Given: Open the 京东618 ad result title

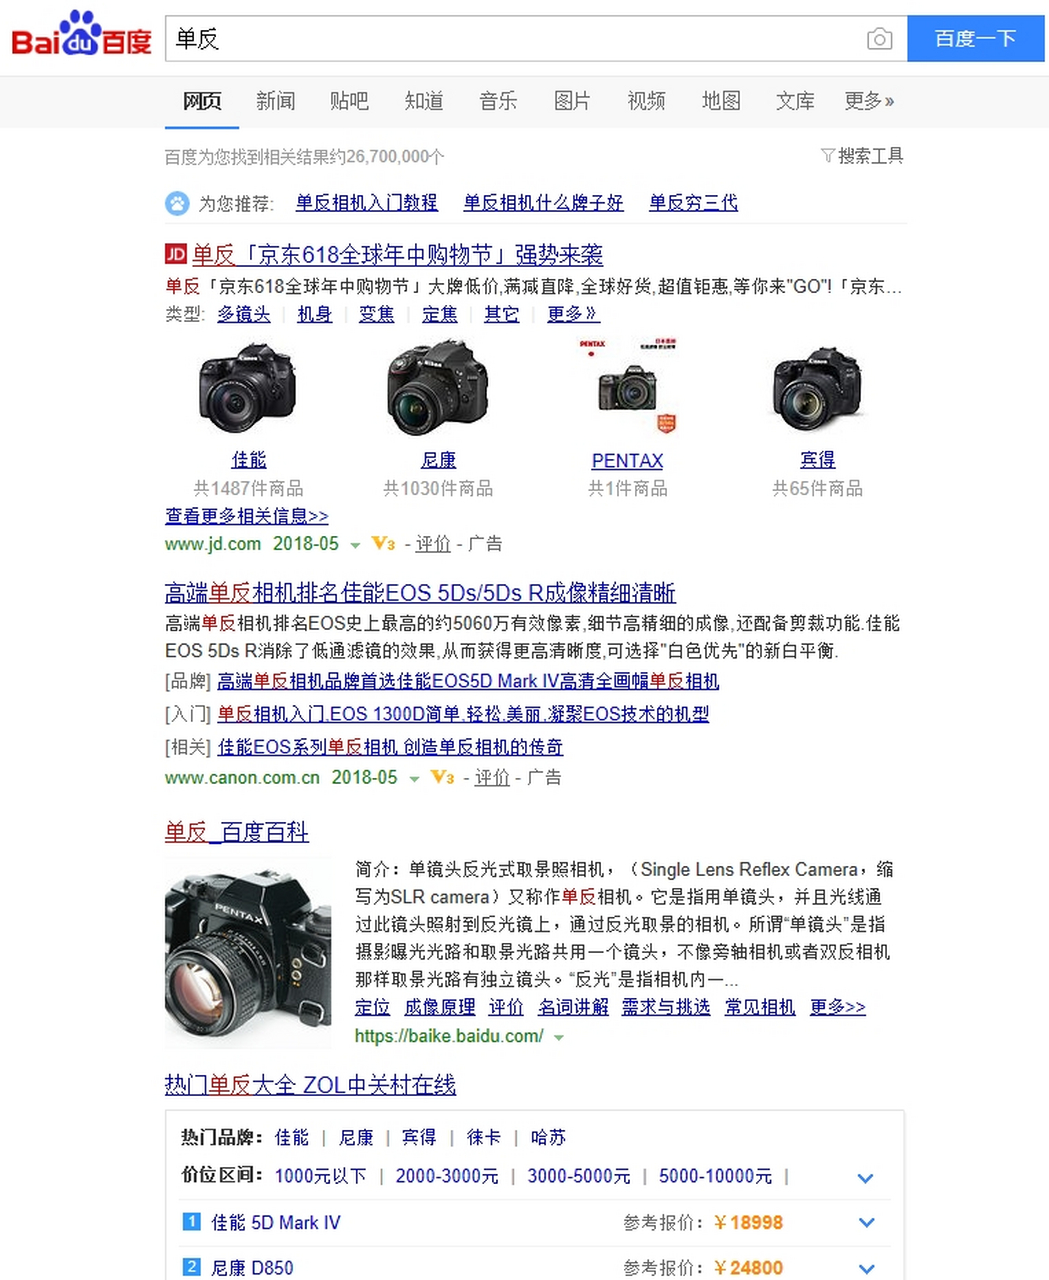Looking at the screenshot, I should tap(397, 254).
